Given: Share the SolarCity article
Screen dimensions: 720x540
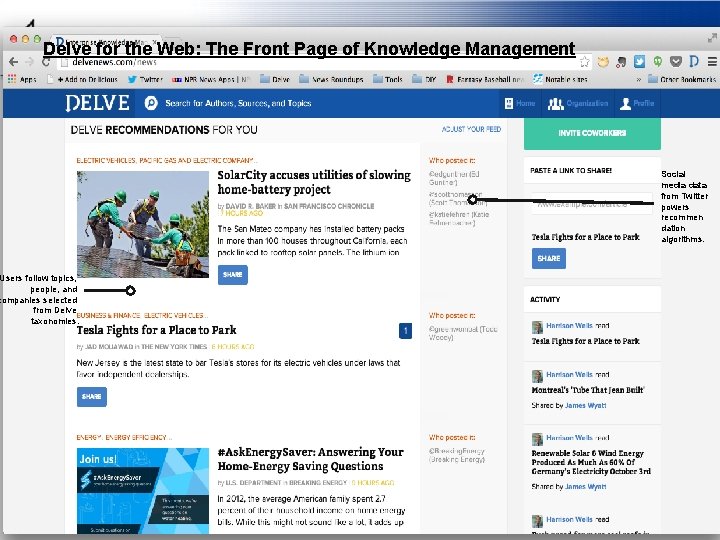Looking at the screenshot, I should (232, 275).
